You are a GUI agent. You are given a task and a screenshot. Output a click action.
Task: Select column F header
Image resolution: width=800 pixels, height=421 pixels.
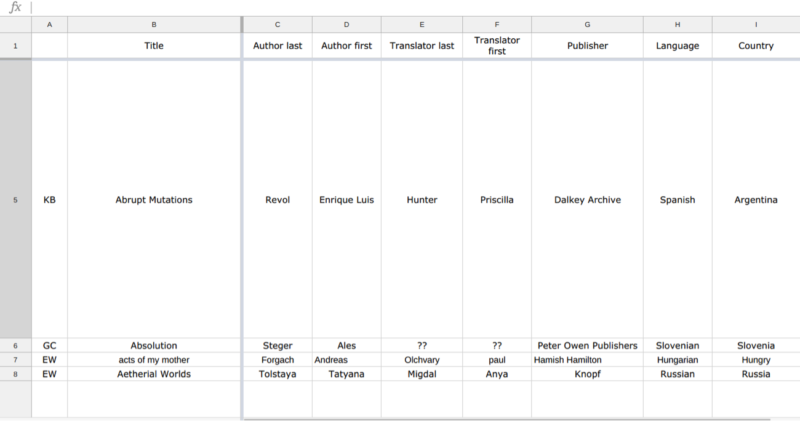[497, 24]
